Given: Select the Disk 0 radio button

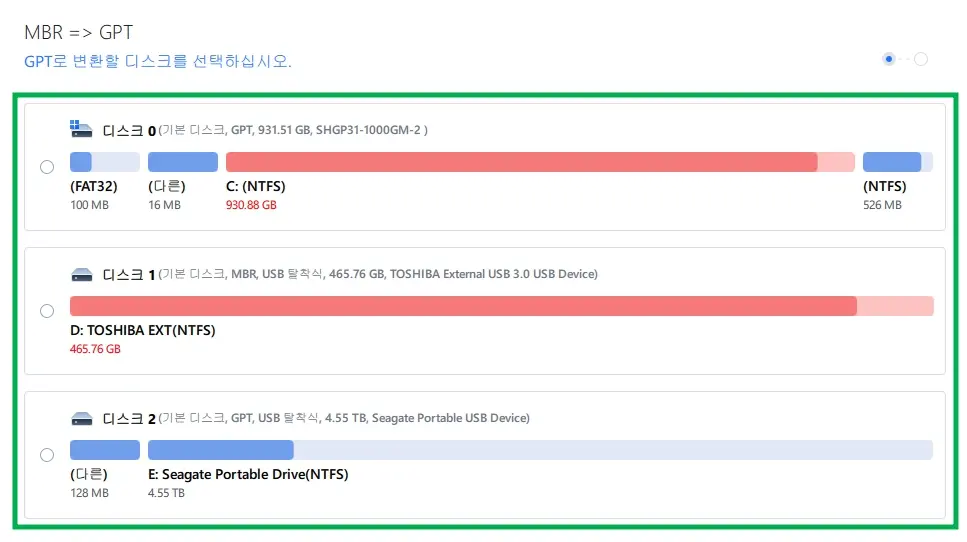Looking at the screenshot, I should tap(47, 167).
